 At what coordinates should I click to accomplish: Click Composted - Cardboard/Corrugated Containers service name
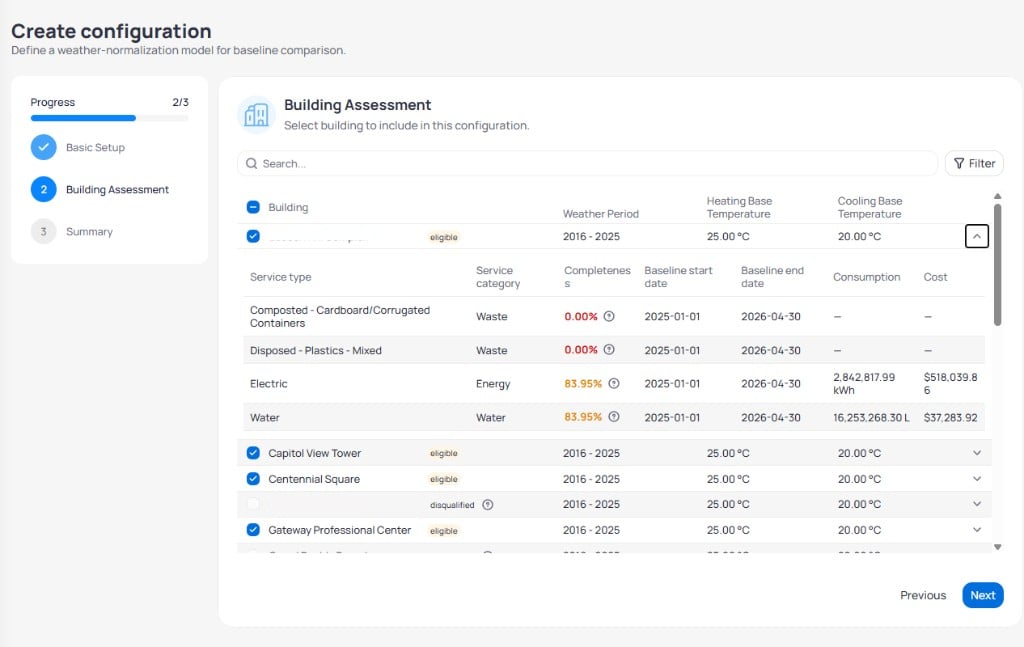coord(340,317)
